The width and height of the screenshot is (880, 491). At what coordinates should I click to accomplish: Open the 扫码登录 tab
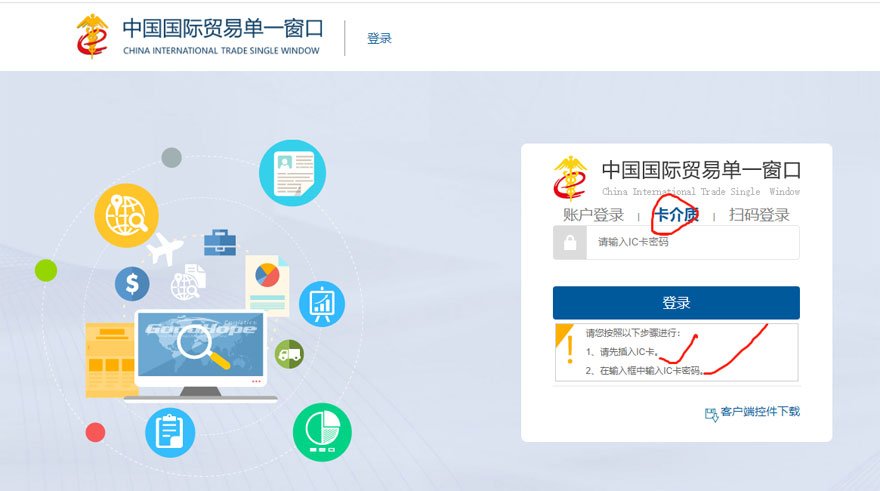[x=759, y=215]
